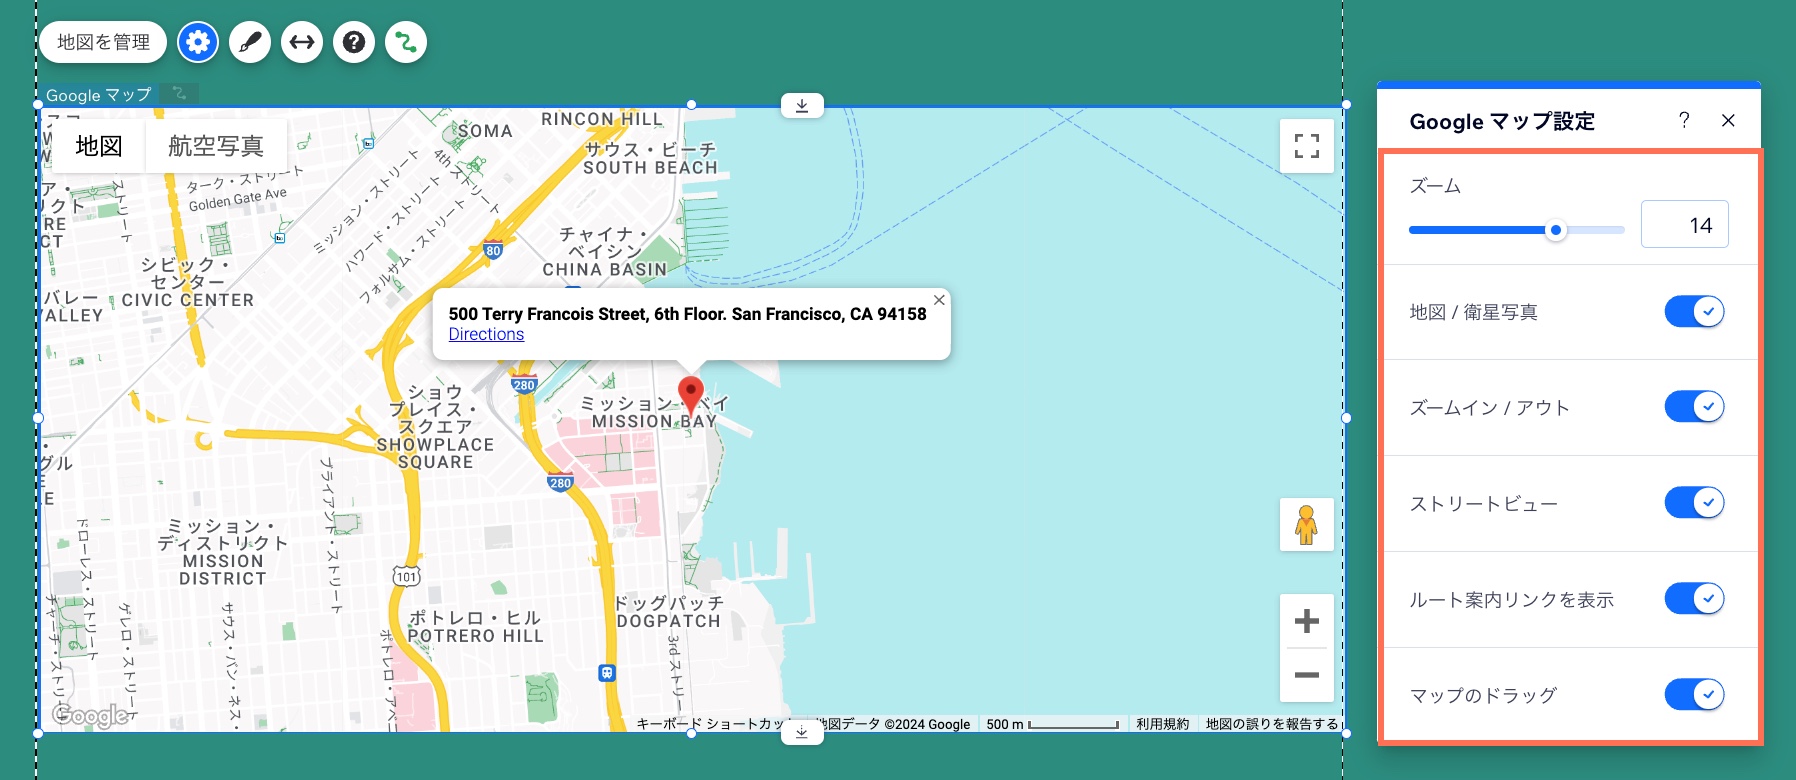Select the Street View pegman icon
Screen dimensions: 1796x780
[1306, 524]
